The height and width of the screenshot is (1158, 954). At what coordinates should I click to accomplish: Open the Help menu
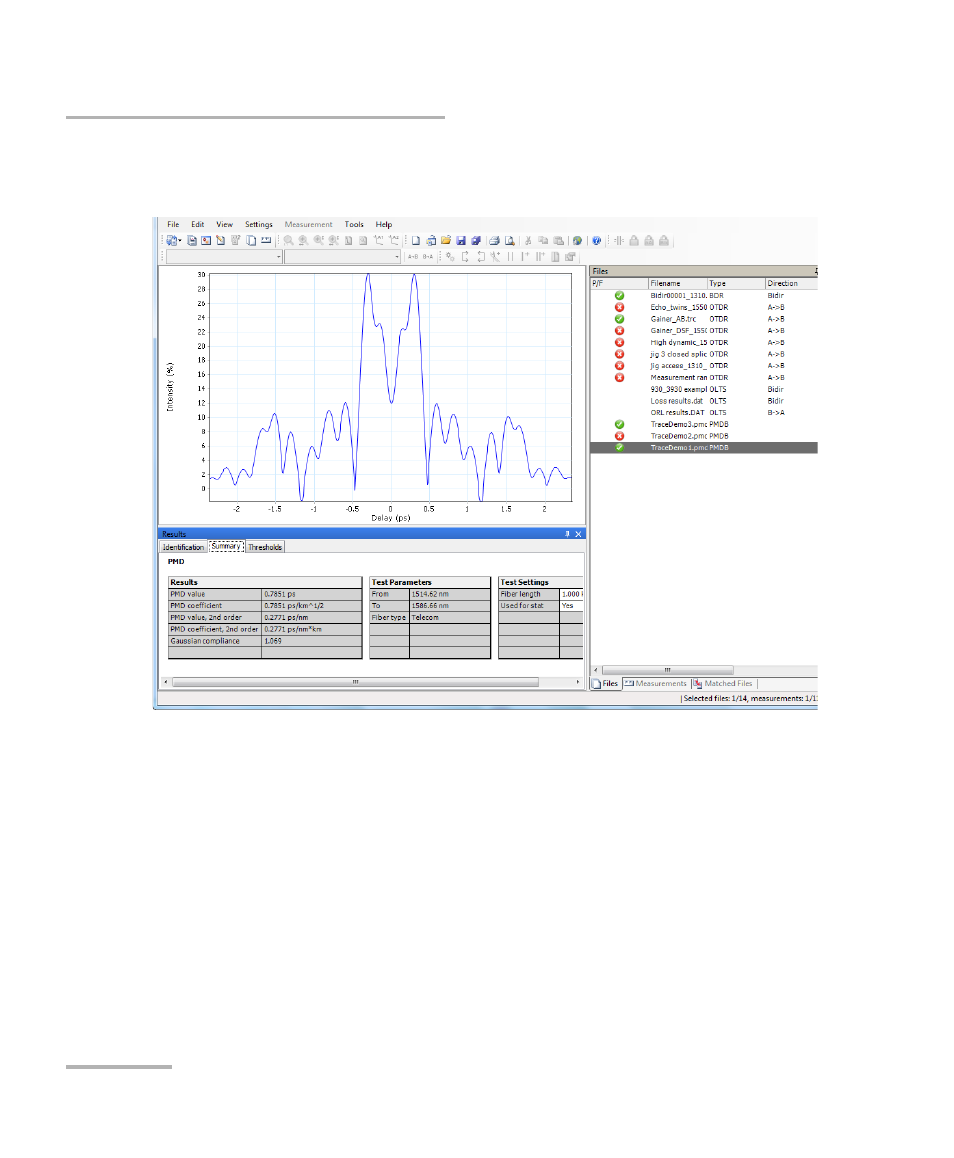(x=383, y=225)
